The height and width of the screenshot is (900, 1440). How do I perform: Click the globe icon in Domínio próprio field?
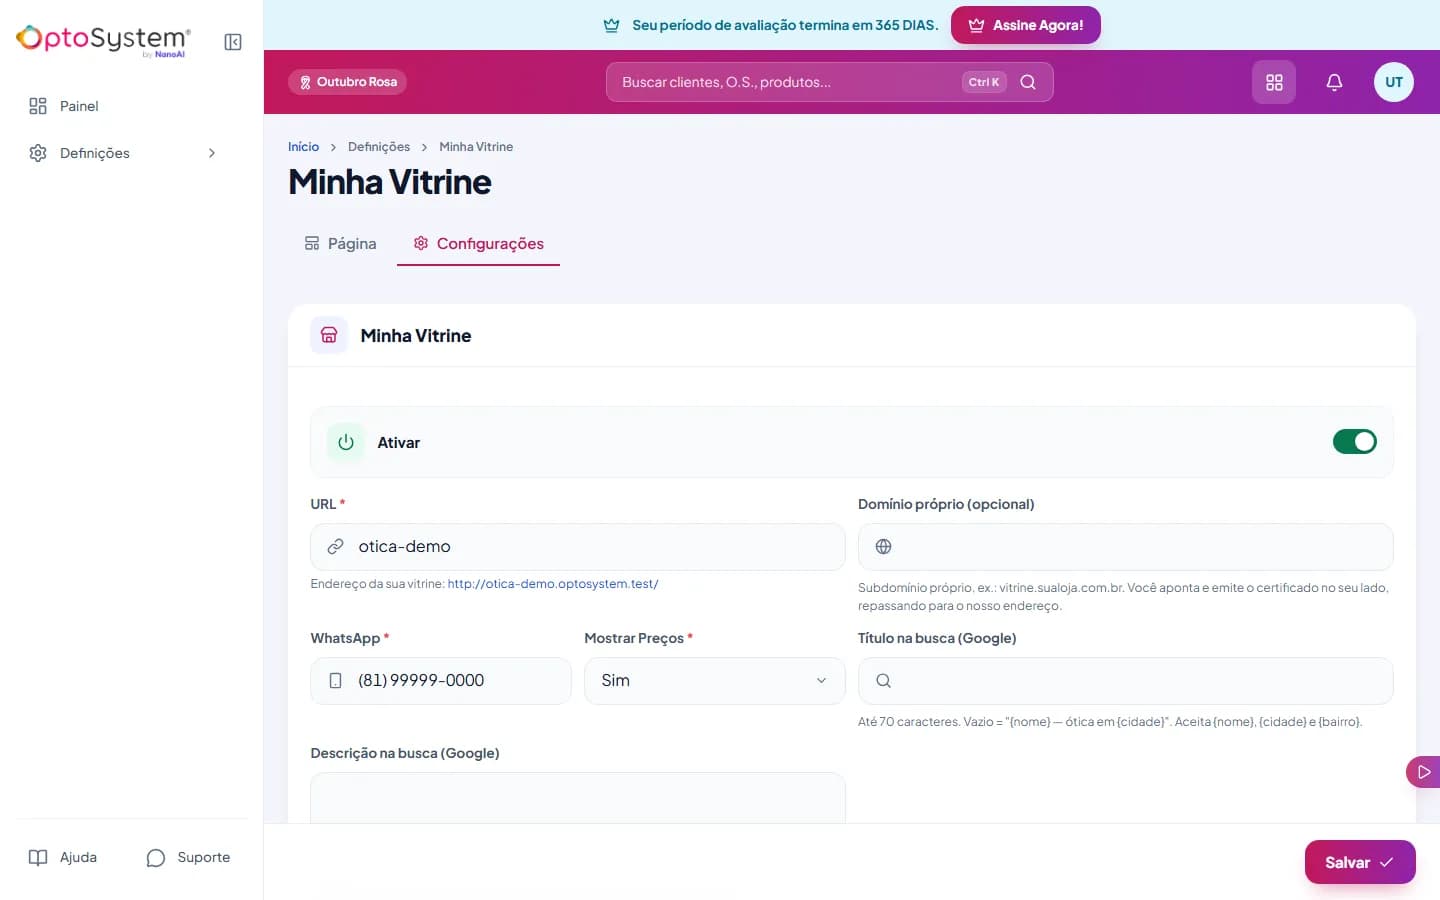[x=883, y=547]
